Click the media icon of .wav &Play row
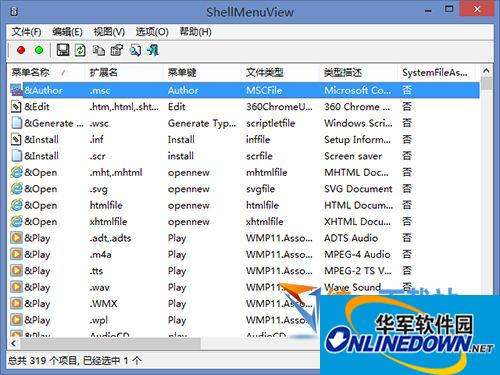Screen dimensions: 500x375 (16, 287)
